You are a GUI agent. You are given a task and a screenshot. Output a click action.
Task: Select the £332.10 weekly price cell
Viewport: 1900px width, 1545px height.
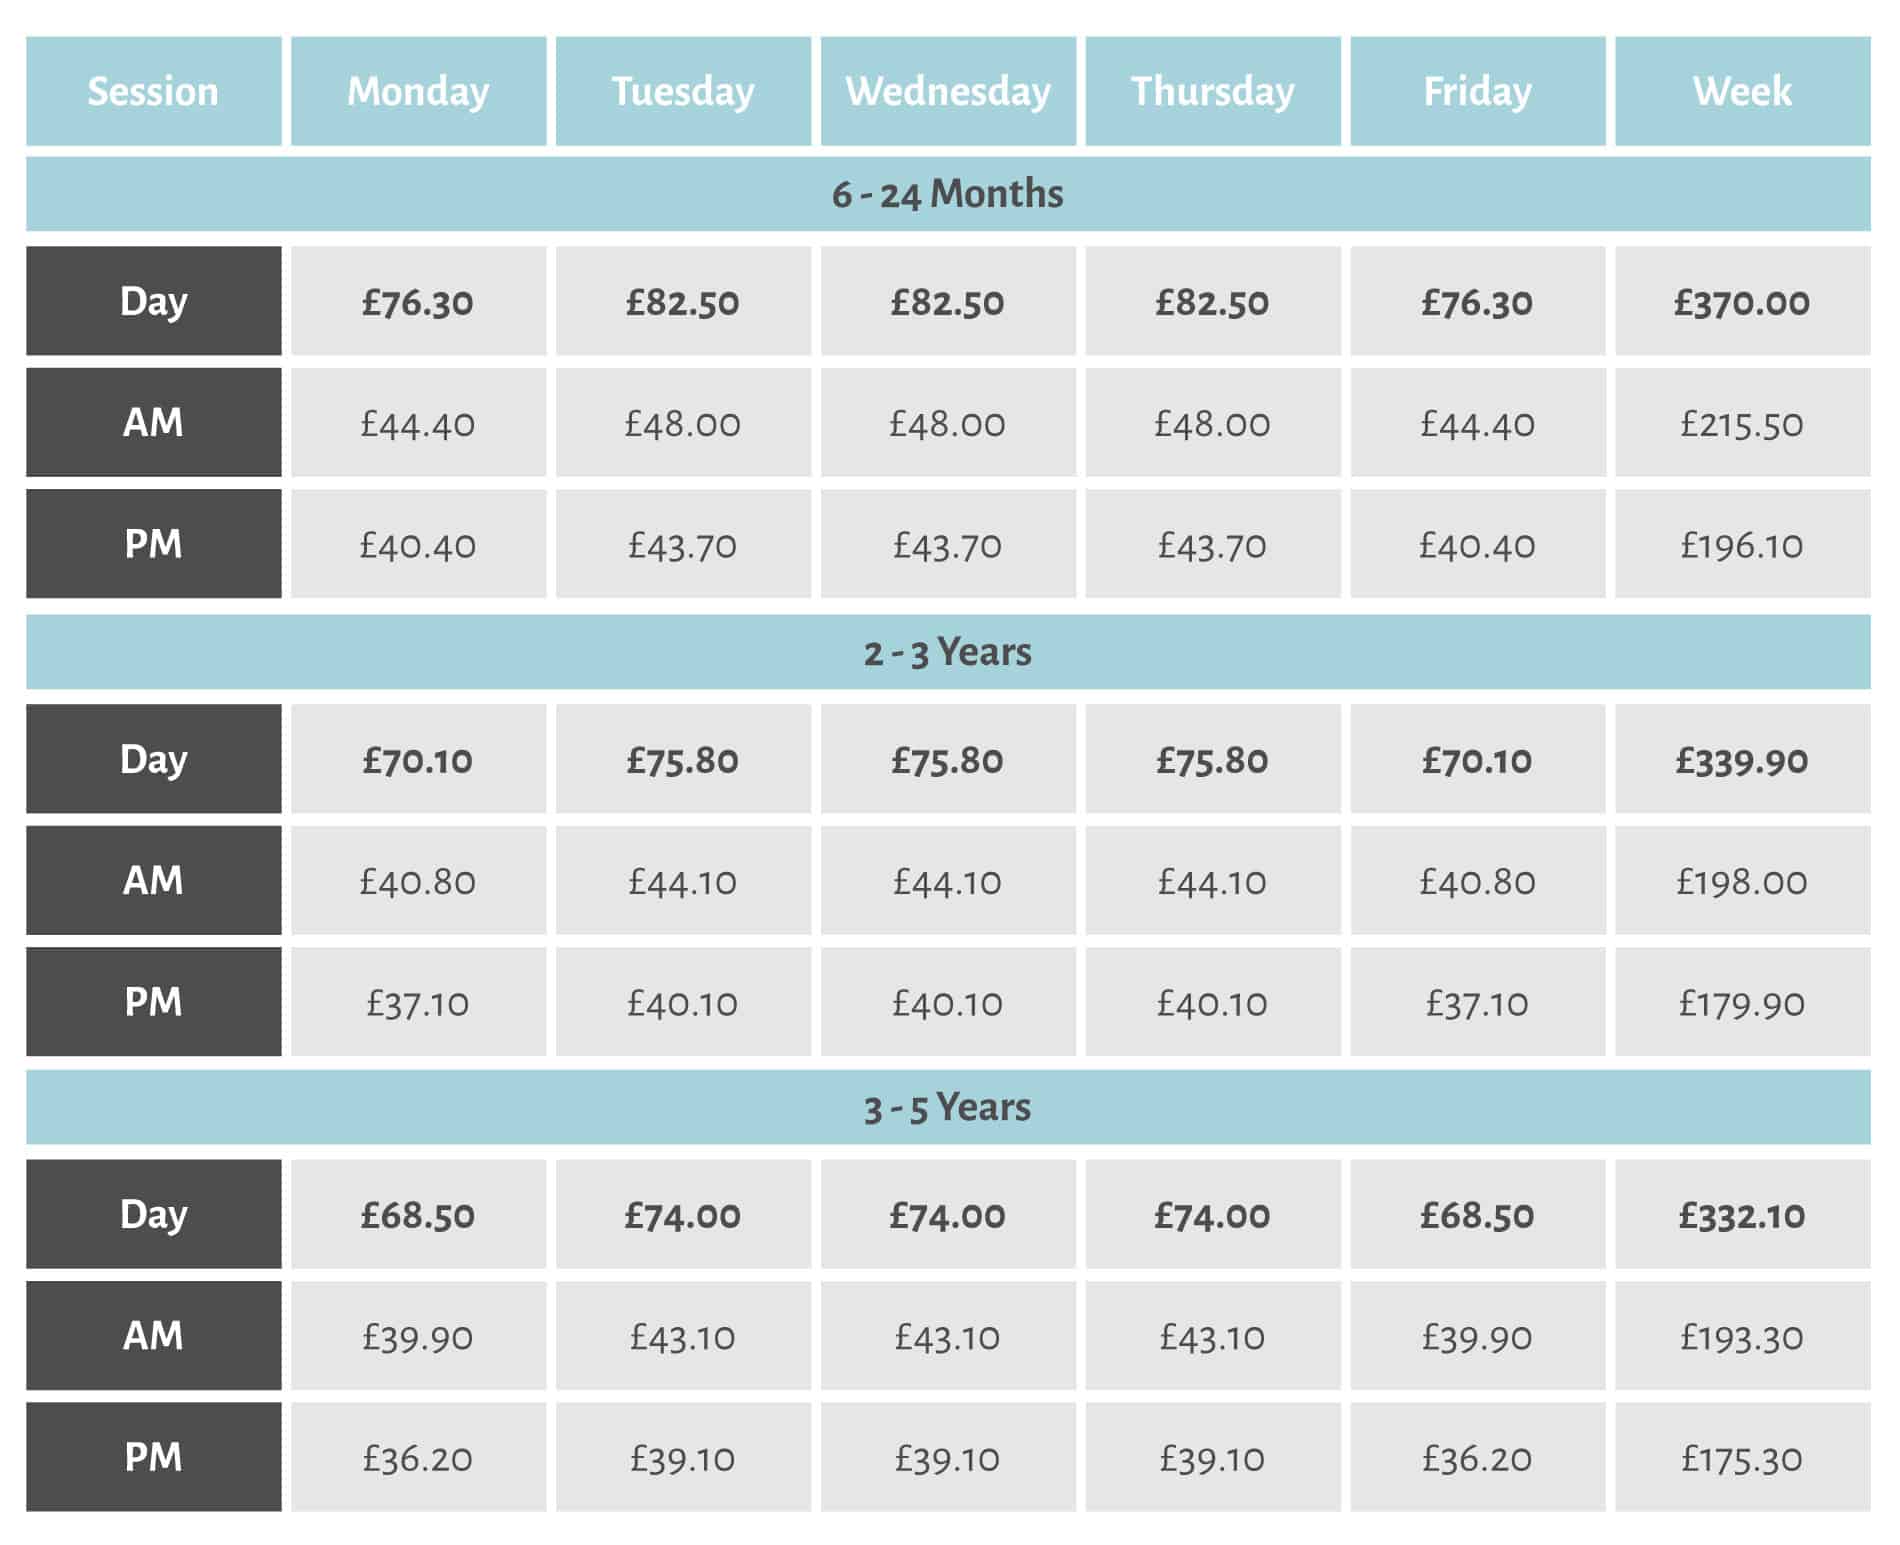(1742, 1214)
